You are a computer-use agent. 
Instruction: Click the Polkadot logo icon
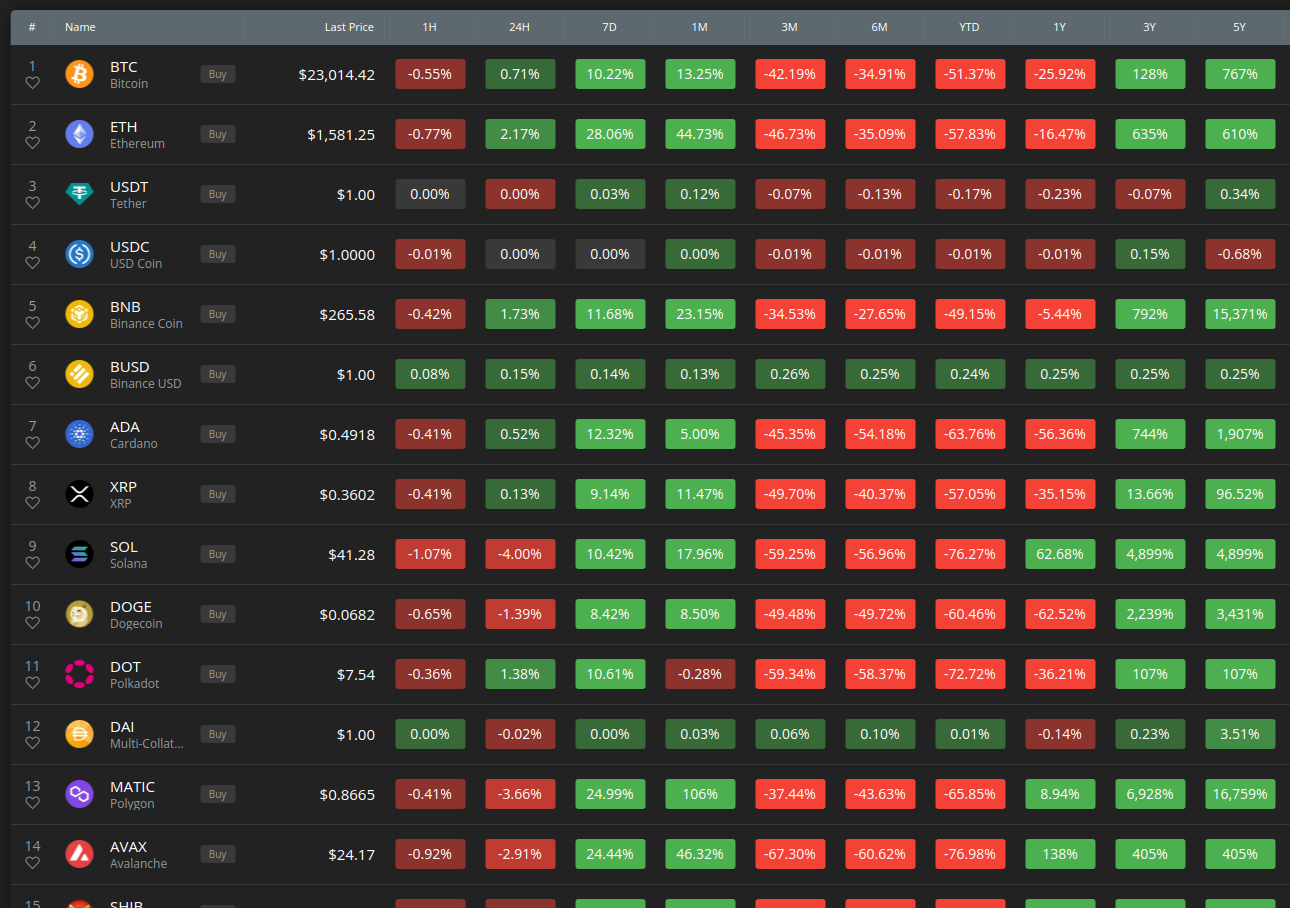[79, 674]
